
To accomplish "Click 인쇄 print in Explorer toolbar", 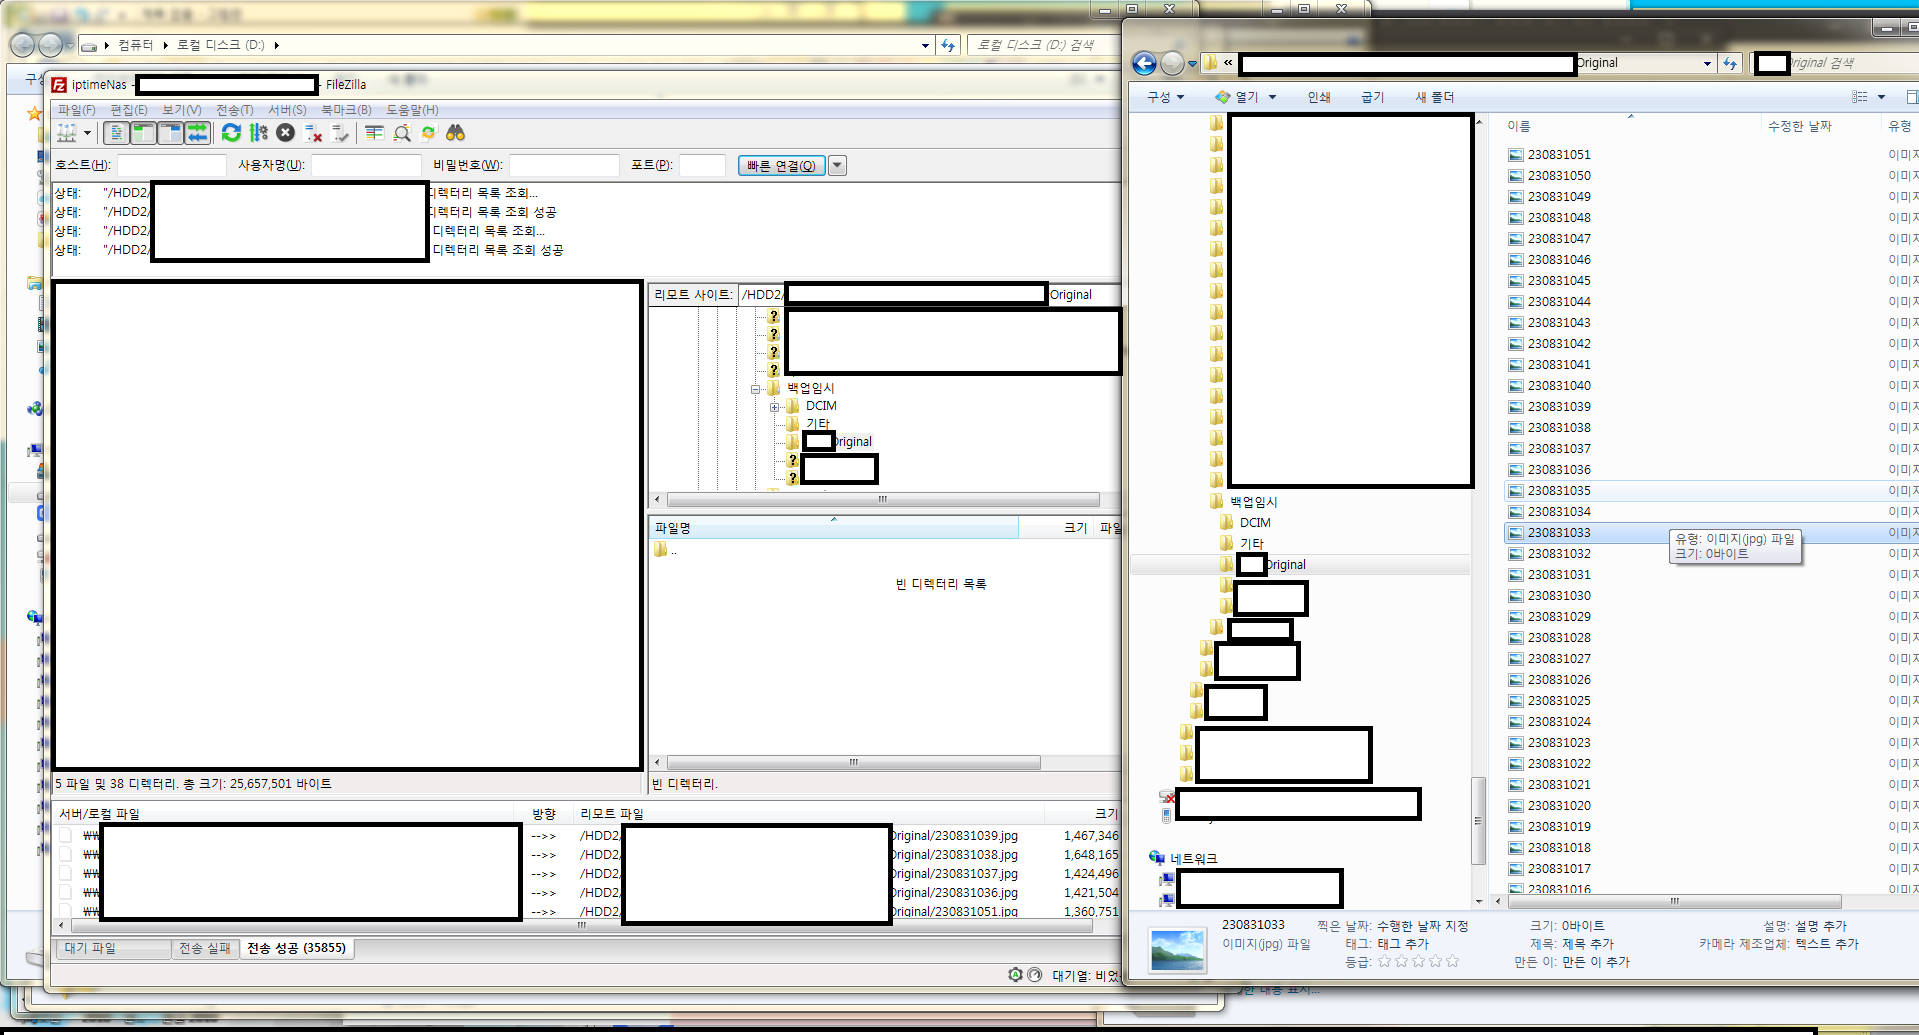I will click(1319, 97).
